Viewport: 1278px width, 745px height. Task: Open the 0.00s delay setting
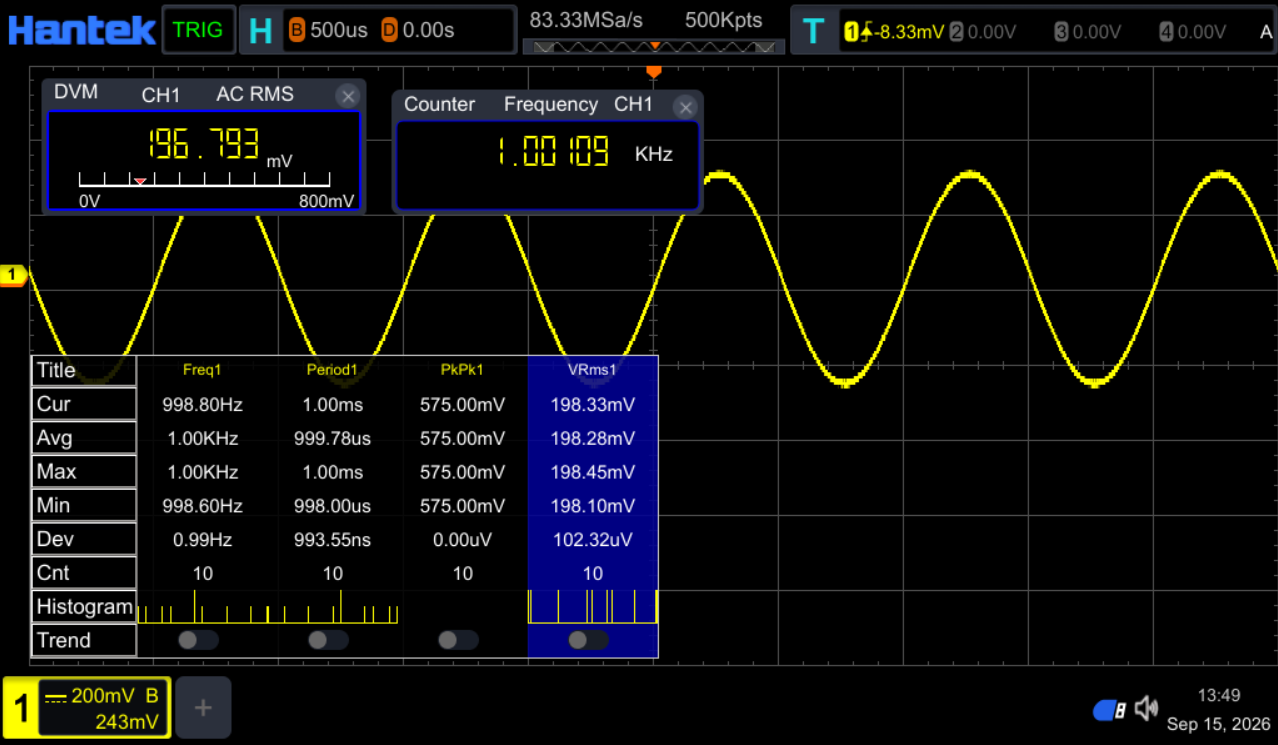point(418,30)
